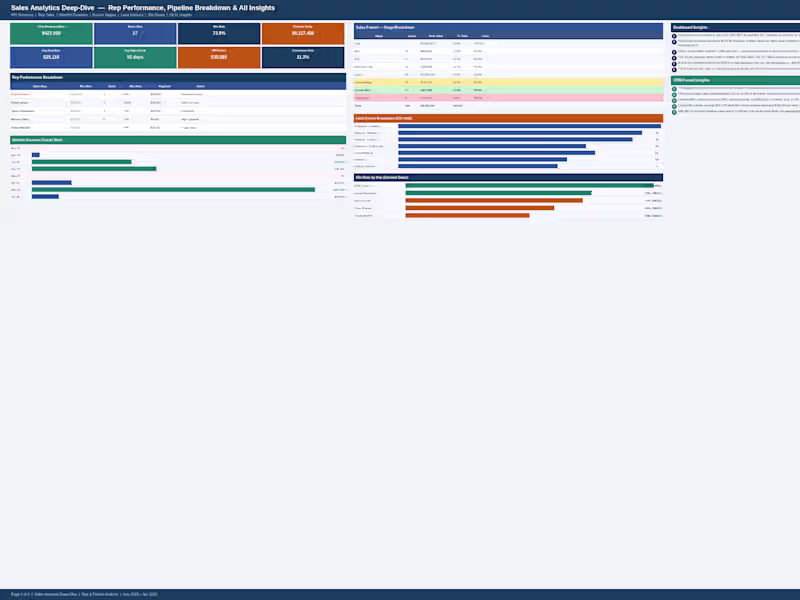Click numbered badge 4 in Dashboard Insights

click(x=675, y=57)
